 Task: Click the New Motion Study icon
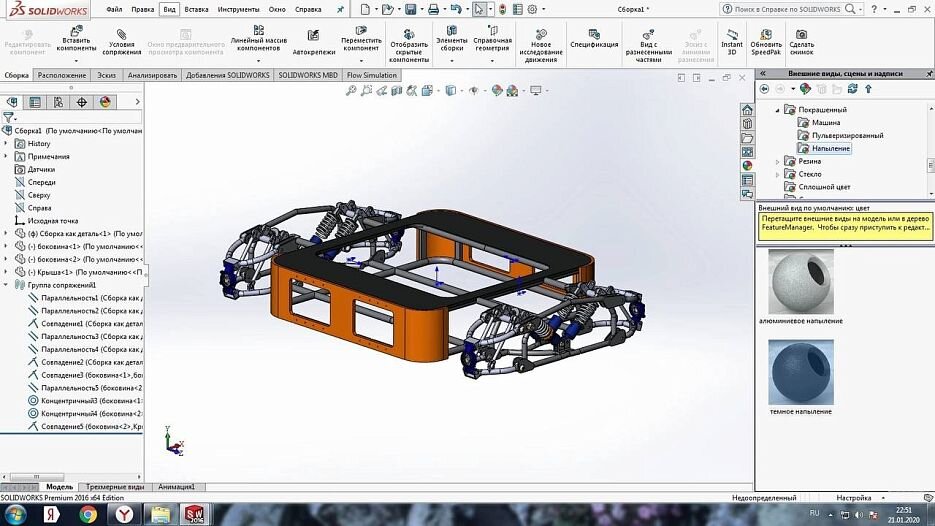[x=541, y=34]
